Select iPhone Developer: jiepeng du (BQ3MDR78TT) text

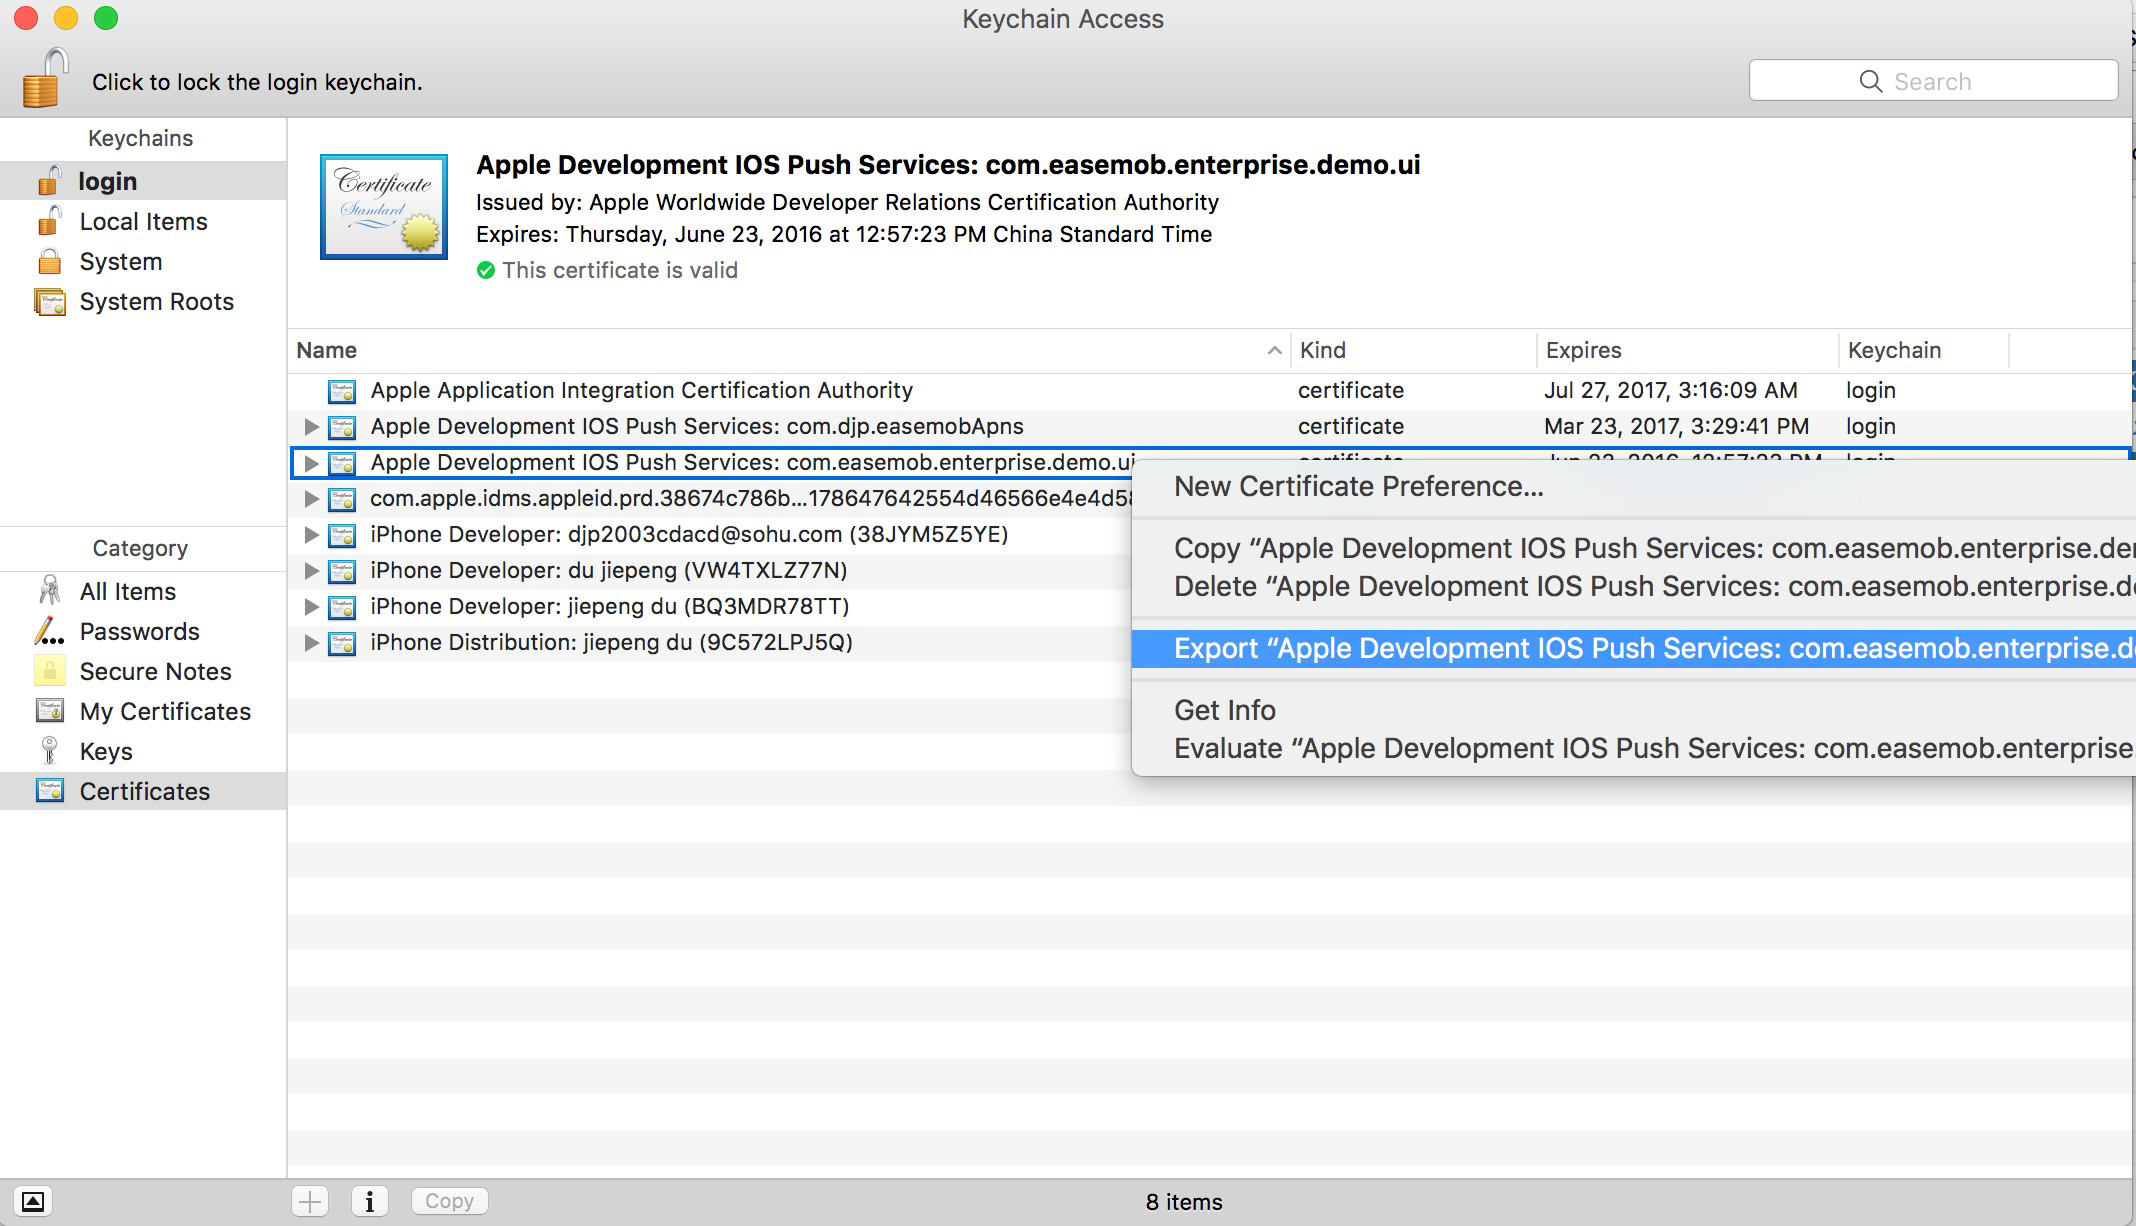[609, 606]
